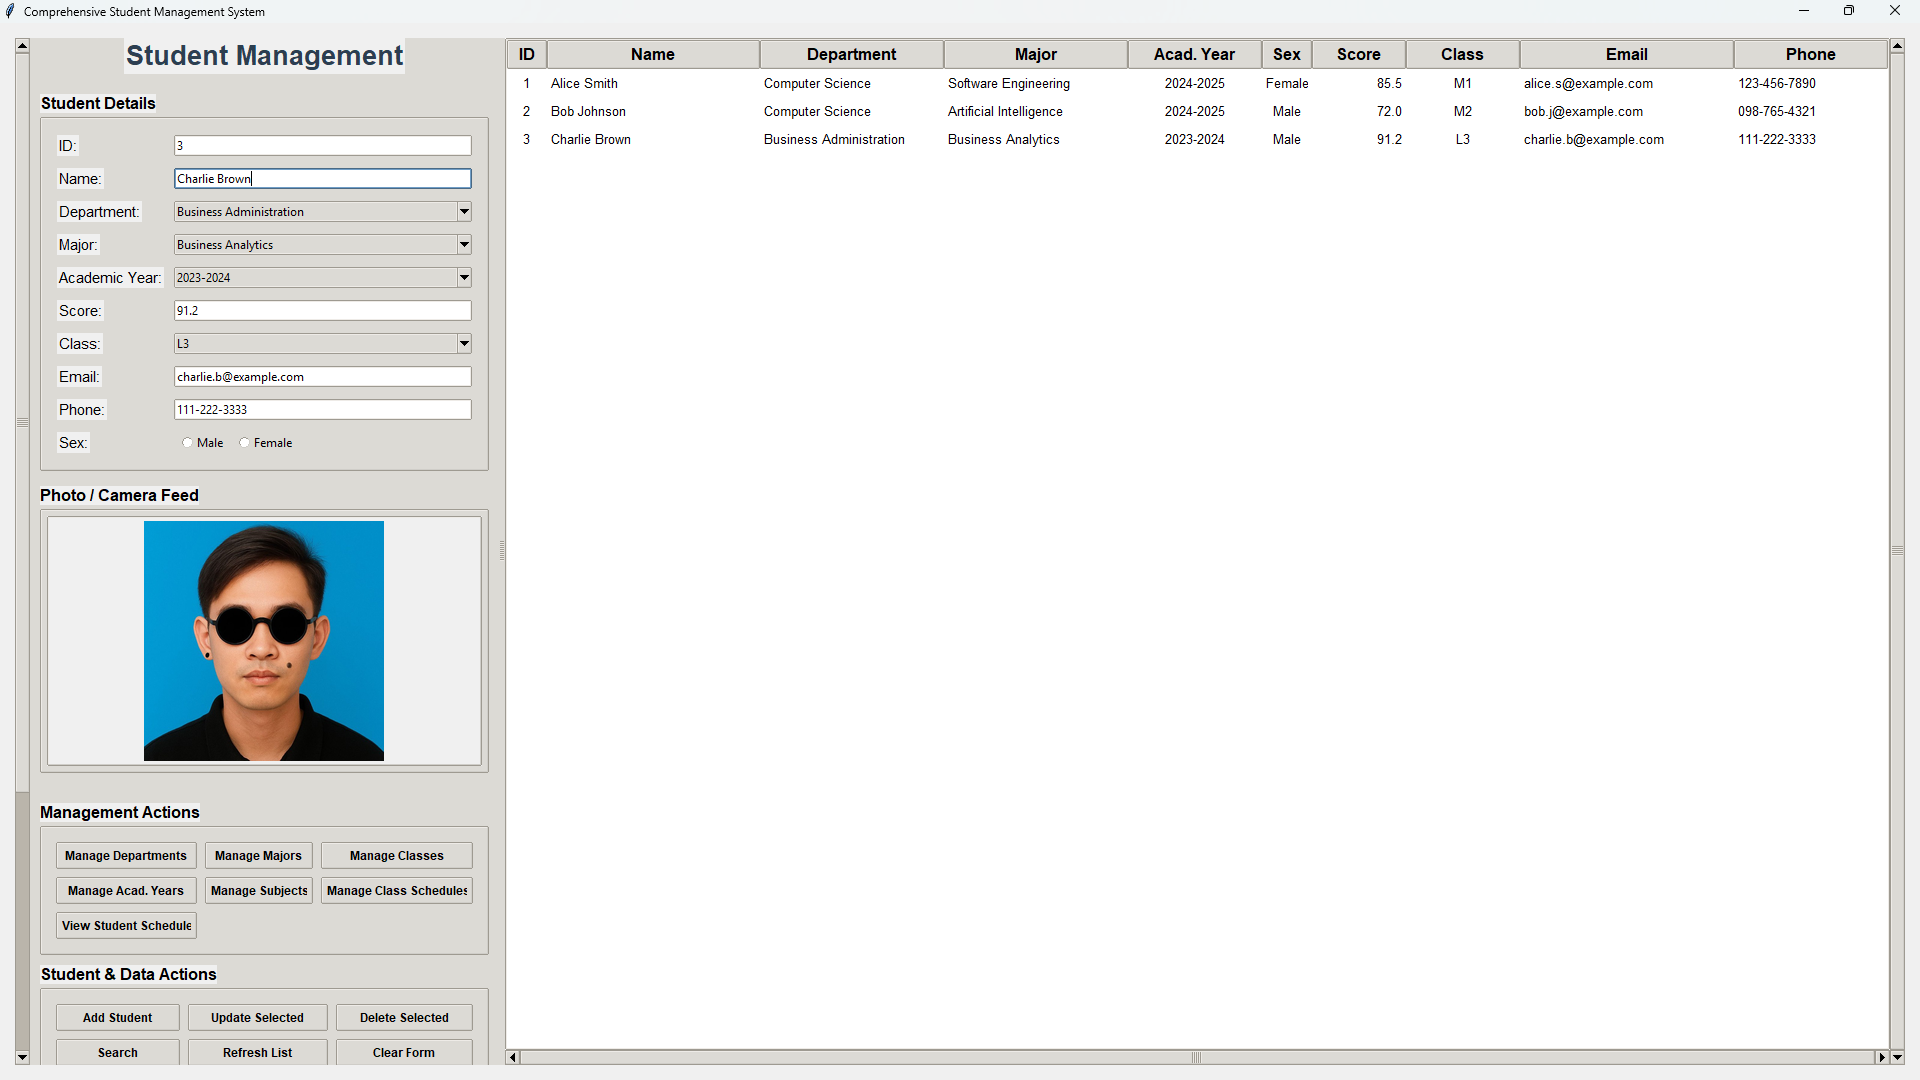Open Manage Majors
This screenshot has width=1920, height=1080.
click(258, 856)
